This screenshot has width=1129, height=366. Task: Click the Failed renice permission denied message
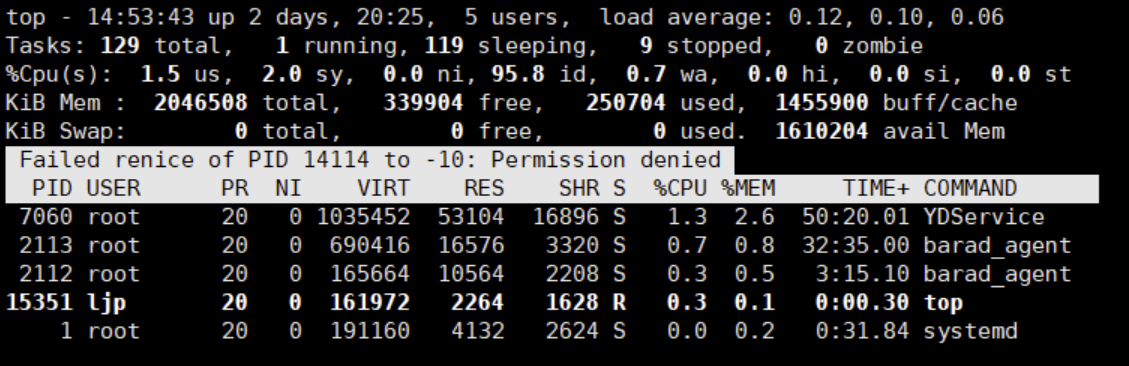click(x=370, y=160)
